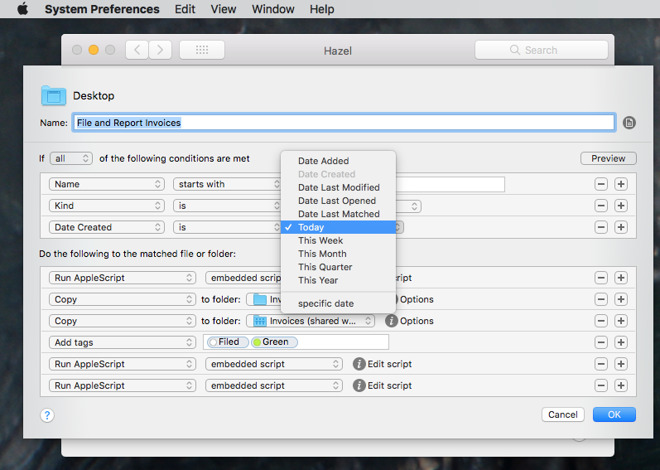Open the Add tags action dropdown

[x=122, y=343]
